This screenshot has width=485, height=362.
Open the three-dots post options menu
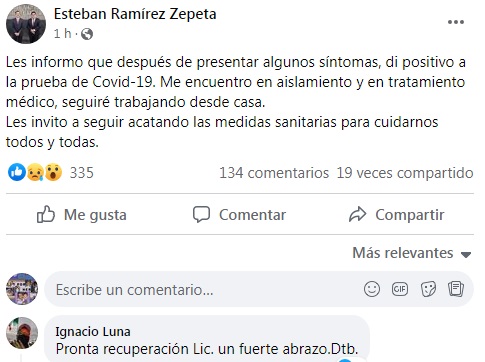[456, 22]
